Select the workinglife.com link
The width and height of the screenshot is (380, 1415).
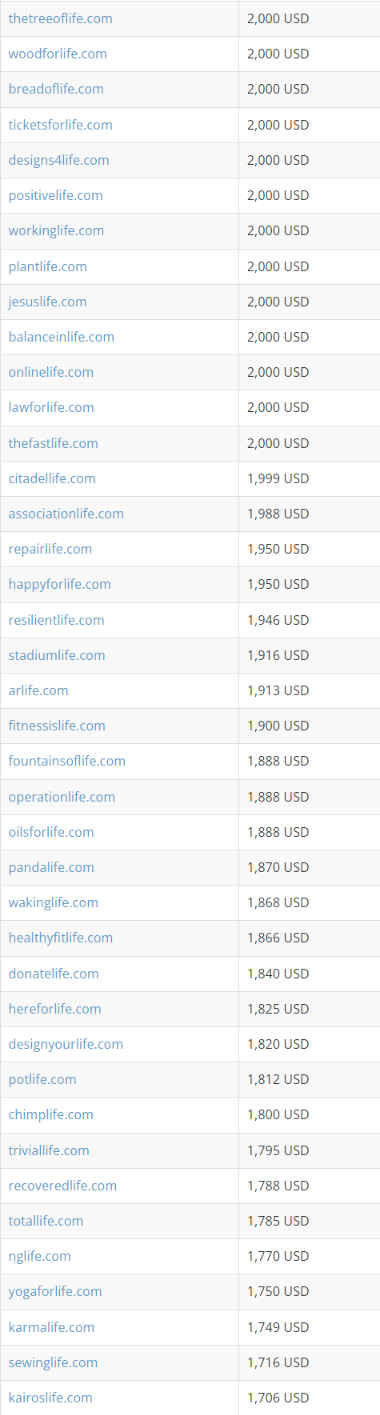tap(56, 231)
